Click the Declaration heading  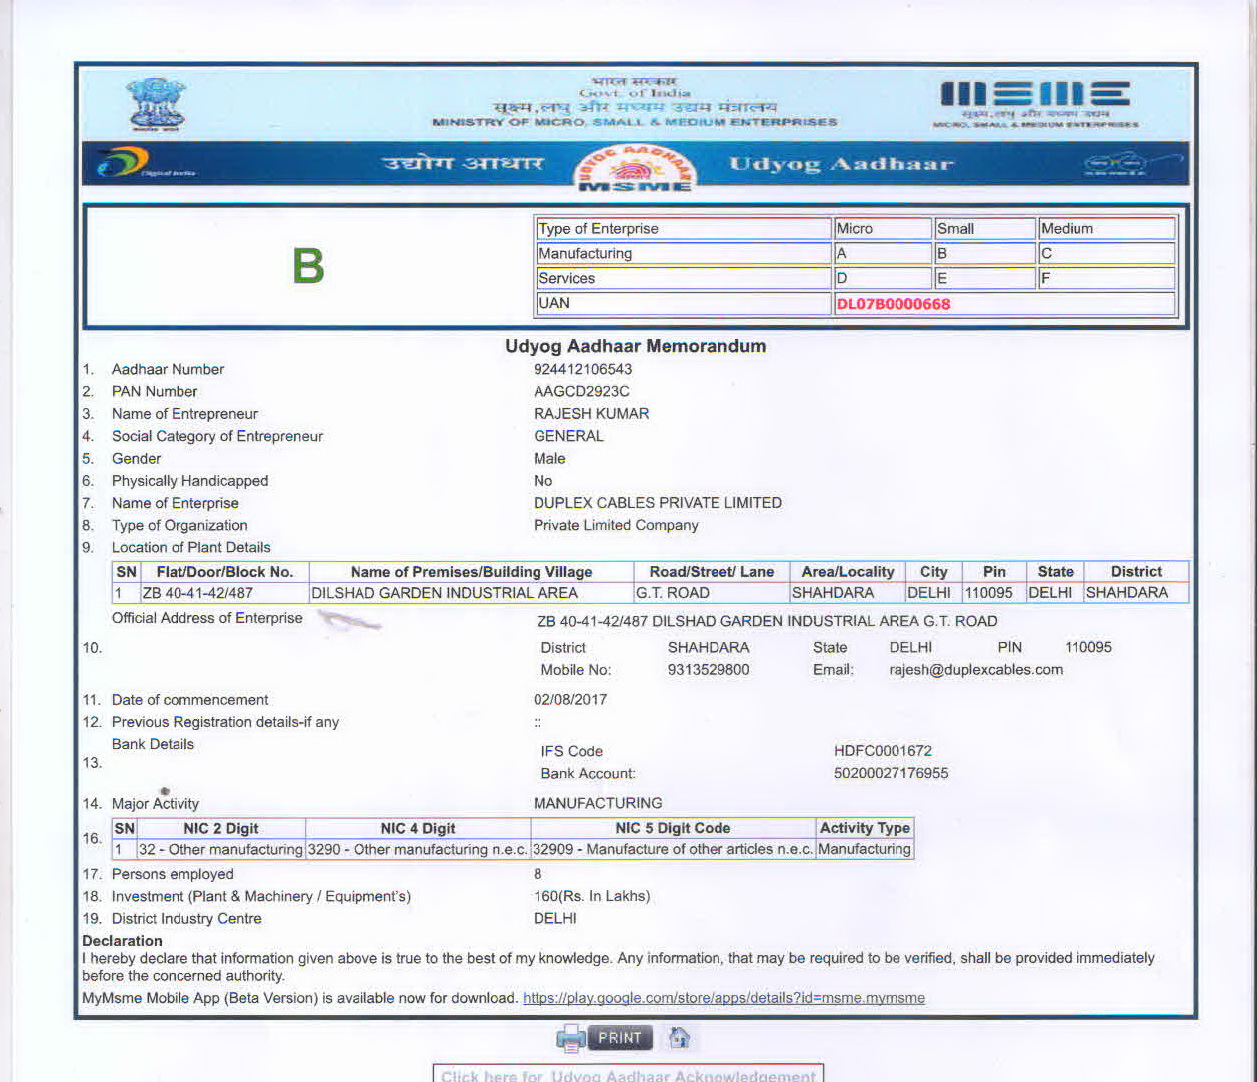[122, 941]
